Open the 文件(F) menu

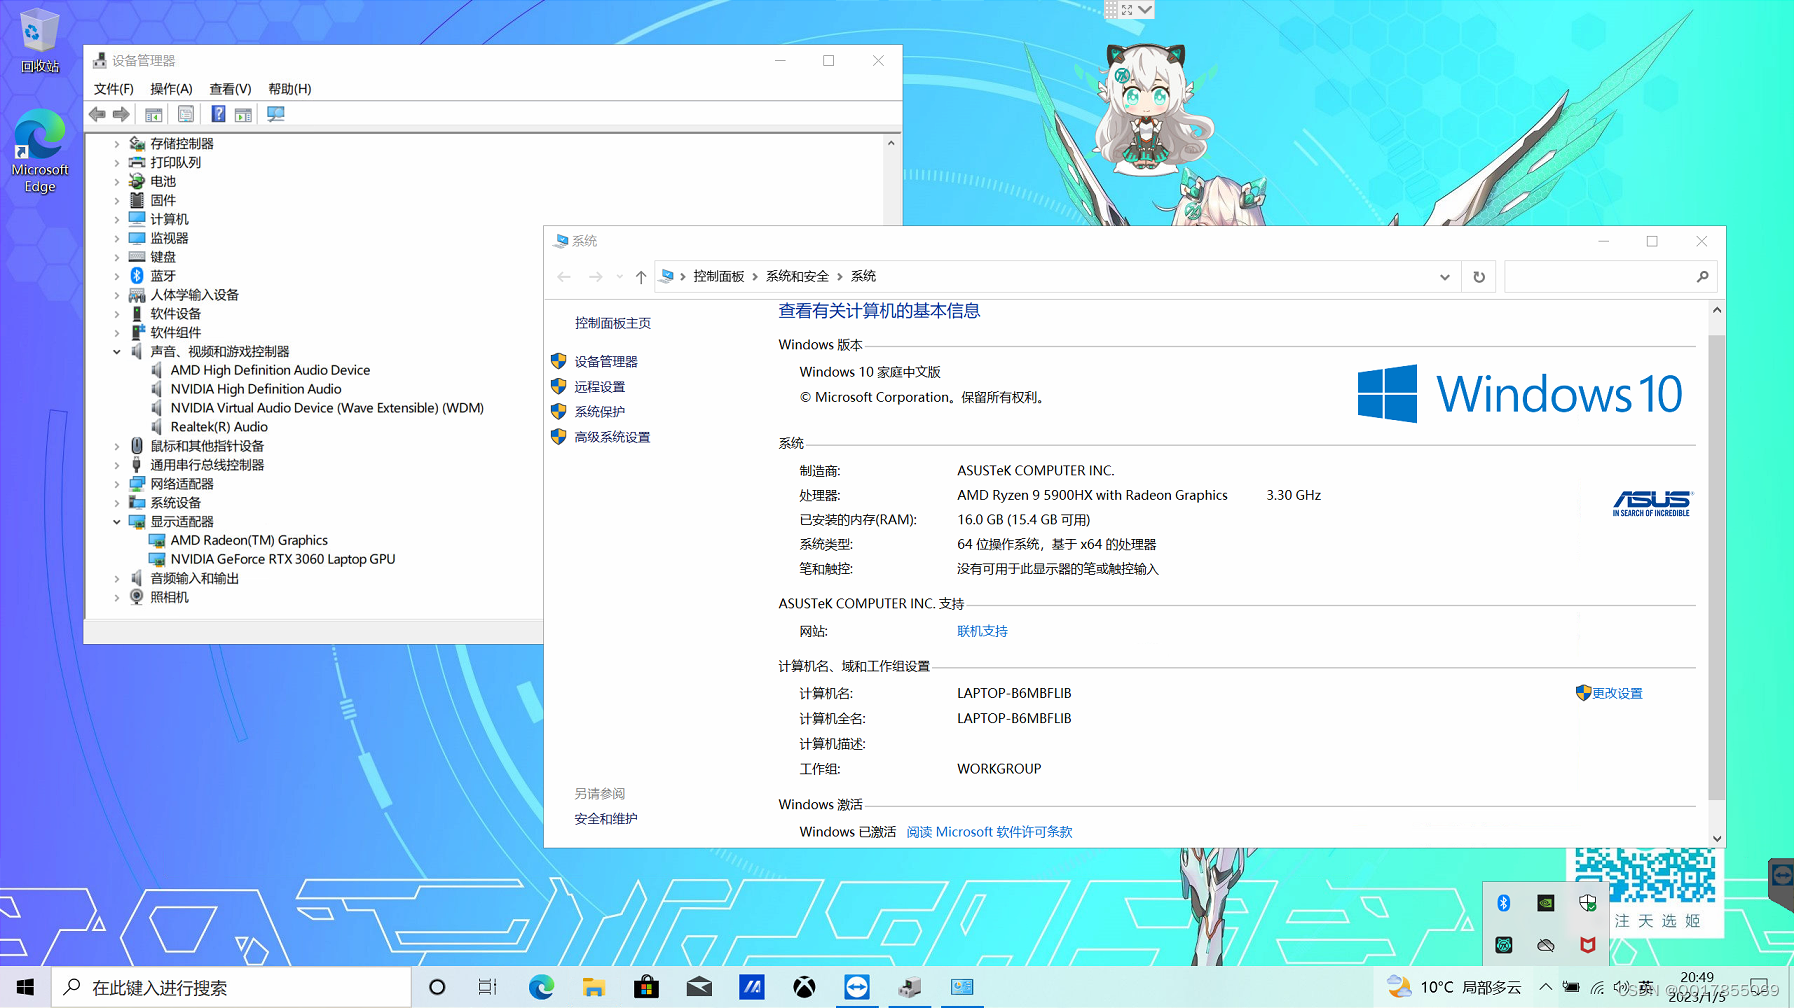[x=114, y=89]
